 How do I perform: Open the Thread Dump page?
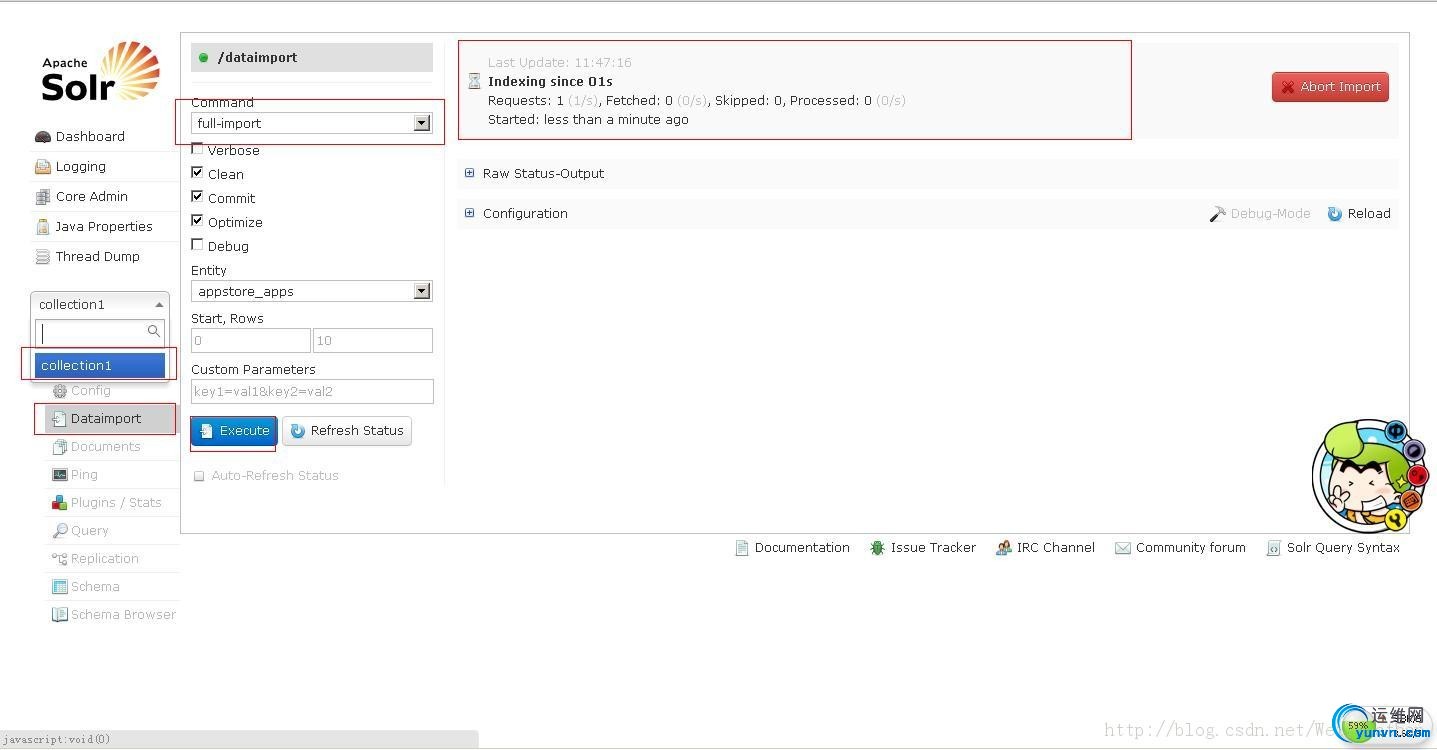pos(98,257)
